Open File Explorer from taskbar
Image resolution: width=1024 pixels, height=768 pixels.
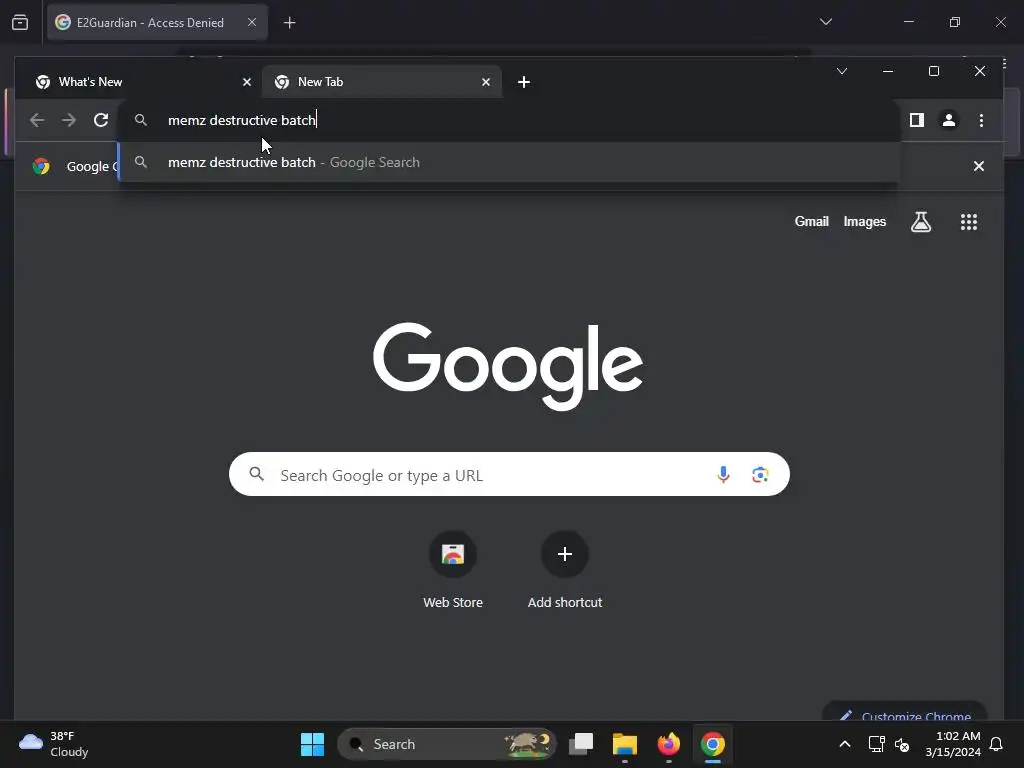click(x=624, y=744)
